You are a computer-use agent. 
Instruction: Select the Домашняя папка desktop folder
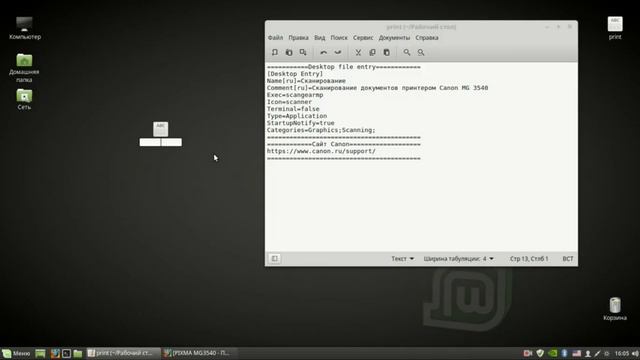tap(24, 68)
